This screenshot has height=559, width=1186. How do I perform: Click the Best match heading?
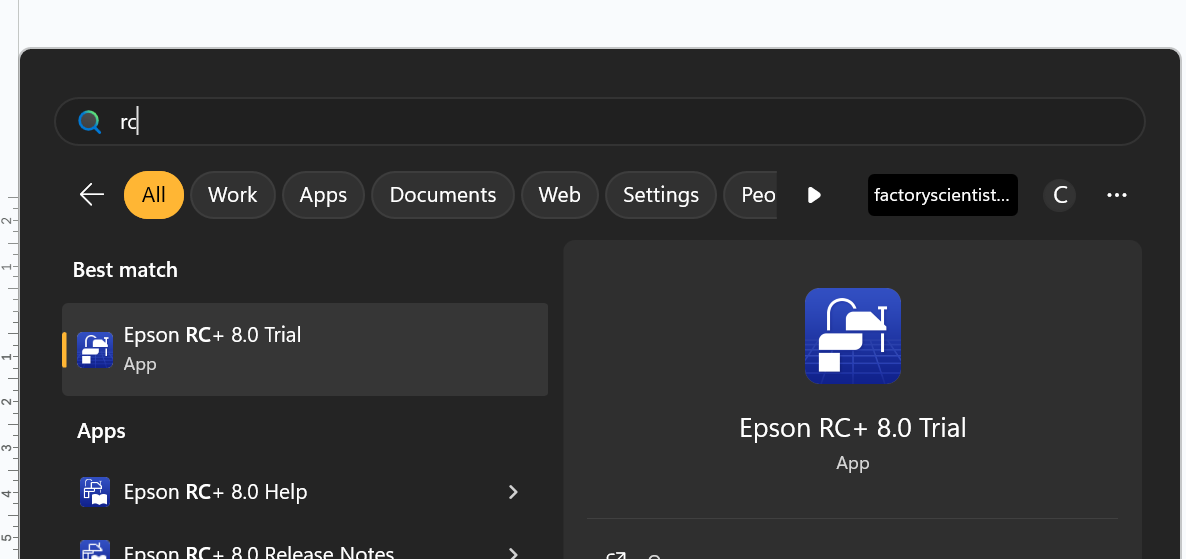[125, 269]
